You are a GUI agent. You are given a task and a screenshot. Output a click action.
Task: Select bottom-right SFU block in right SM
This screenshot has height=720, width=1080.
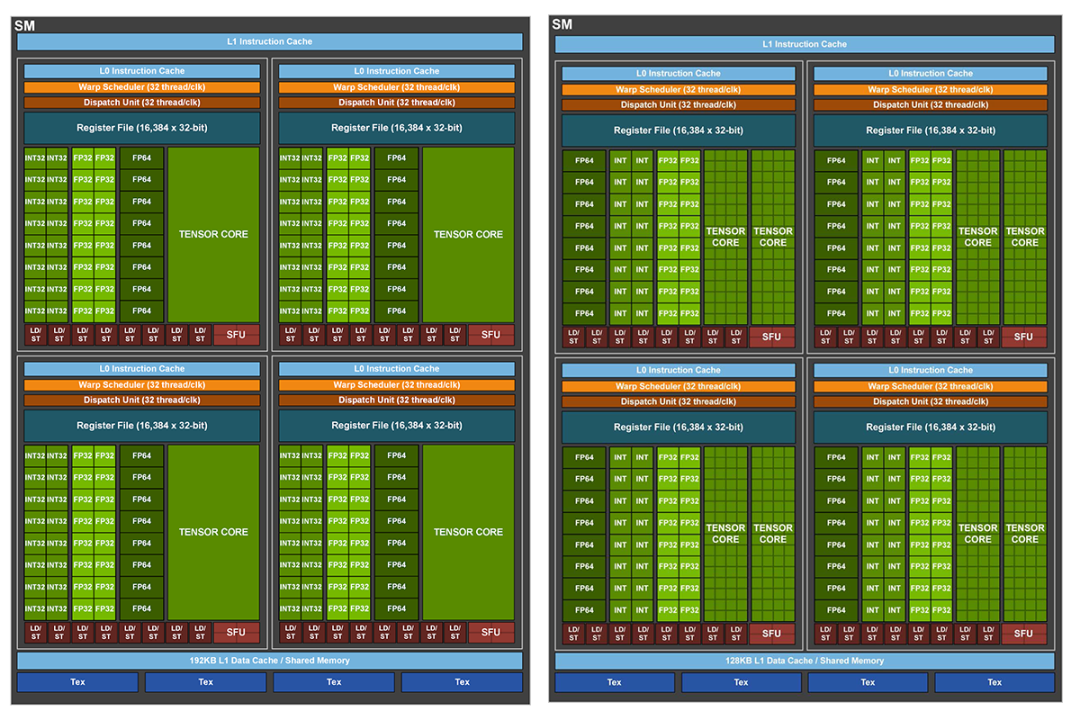(x=1024, y=633)
